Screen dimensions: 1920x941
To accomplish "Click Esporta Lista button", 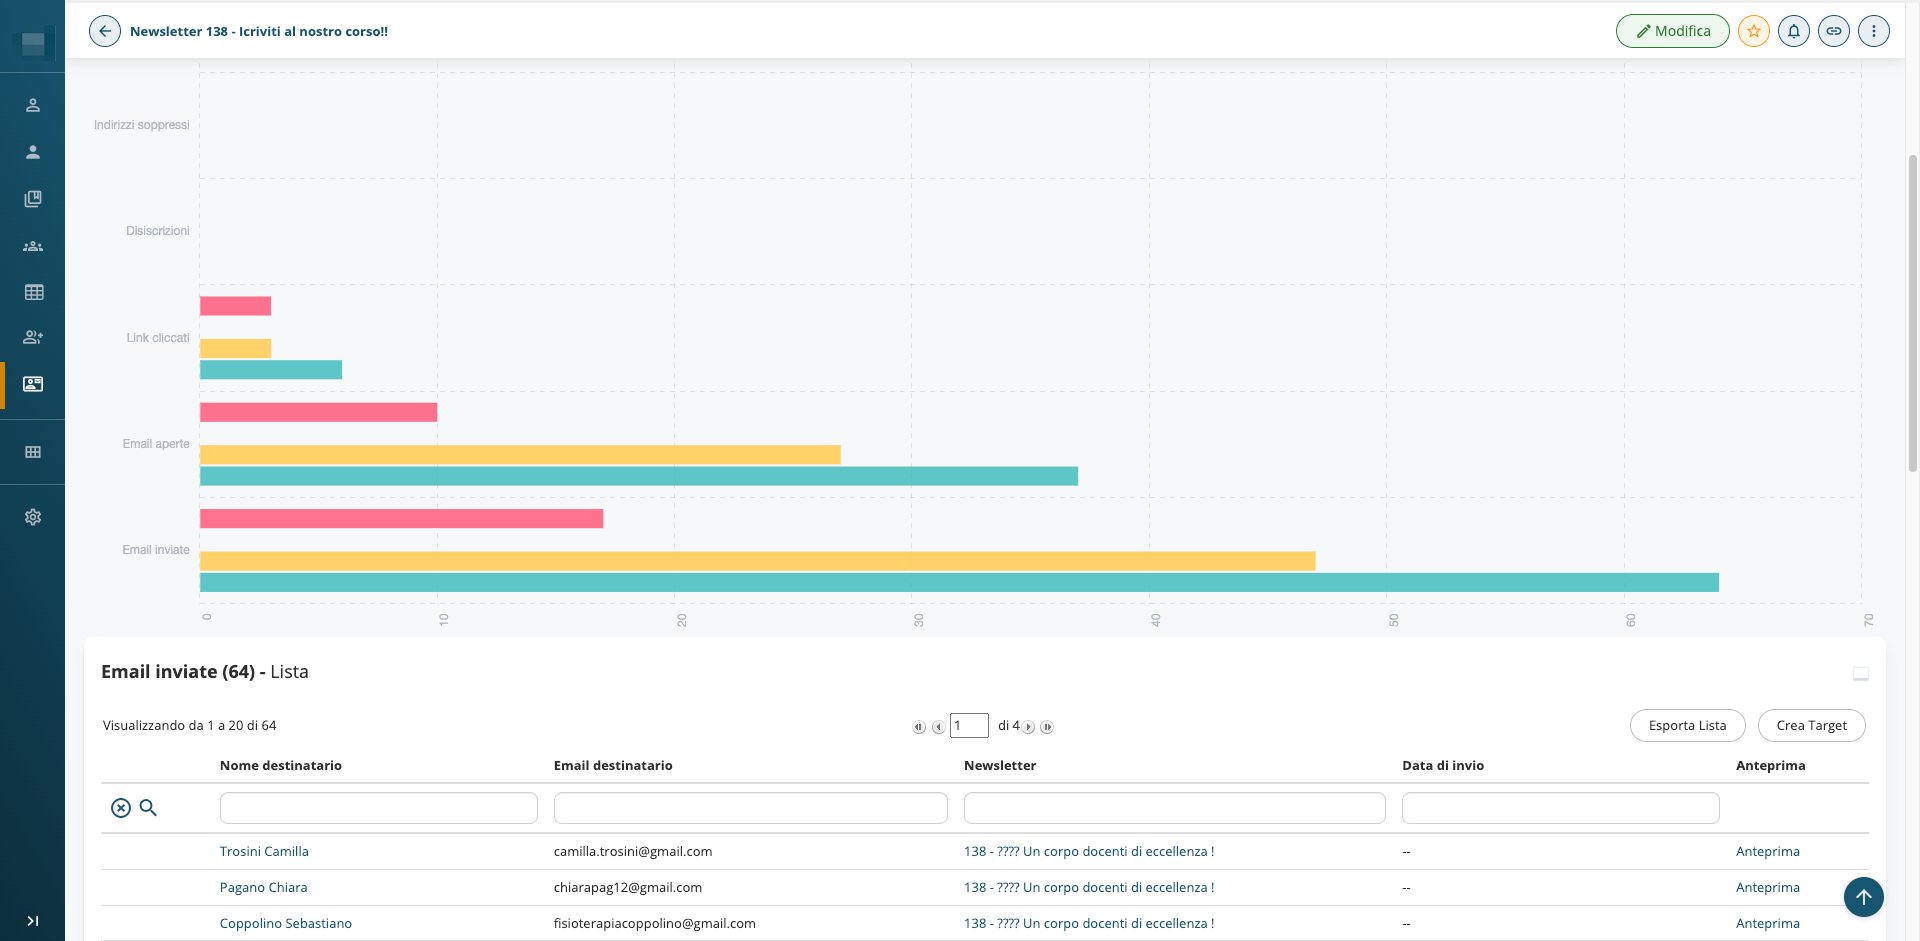I will coord(1688,725).
